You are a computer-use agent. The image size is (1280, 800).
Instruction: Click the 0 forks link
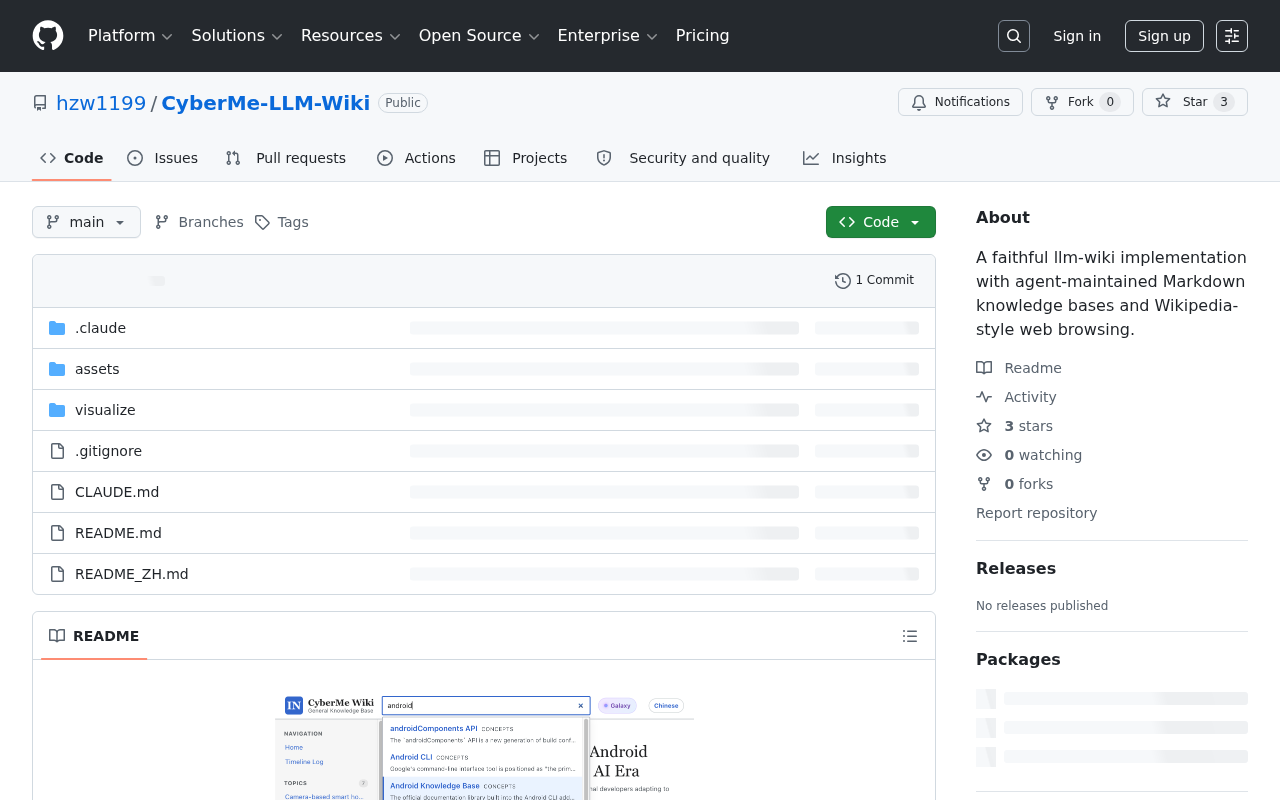point(1015,484)
